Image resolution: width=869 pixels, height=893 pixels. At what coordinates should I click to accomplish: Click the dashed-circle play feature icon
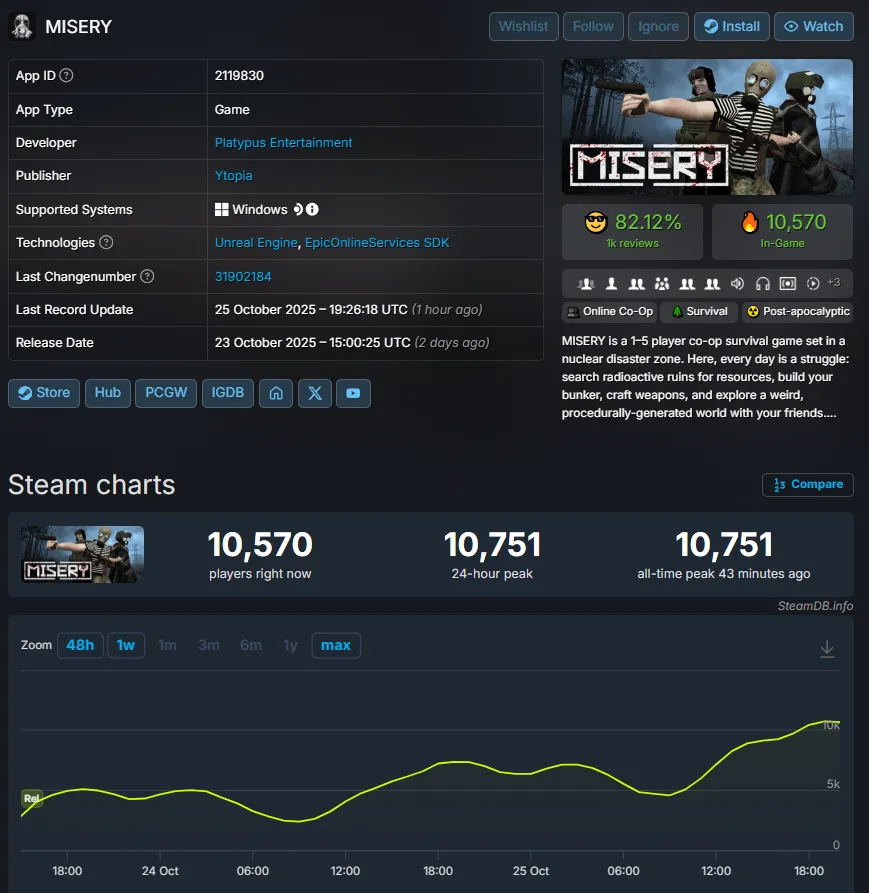[x=813, y=283]
